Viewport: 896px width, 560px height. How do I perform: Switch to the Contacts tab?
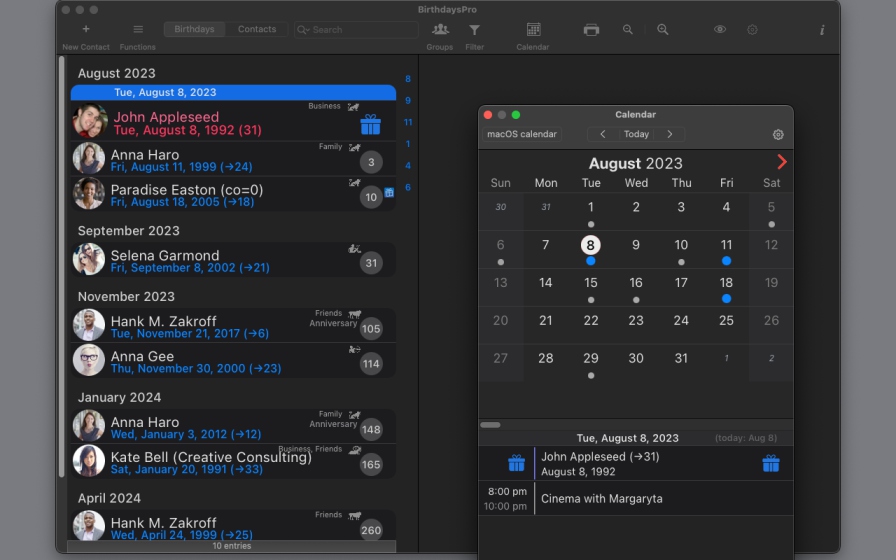pyautogui.click(x=257, y=29)
